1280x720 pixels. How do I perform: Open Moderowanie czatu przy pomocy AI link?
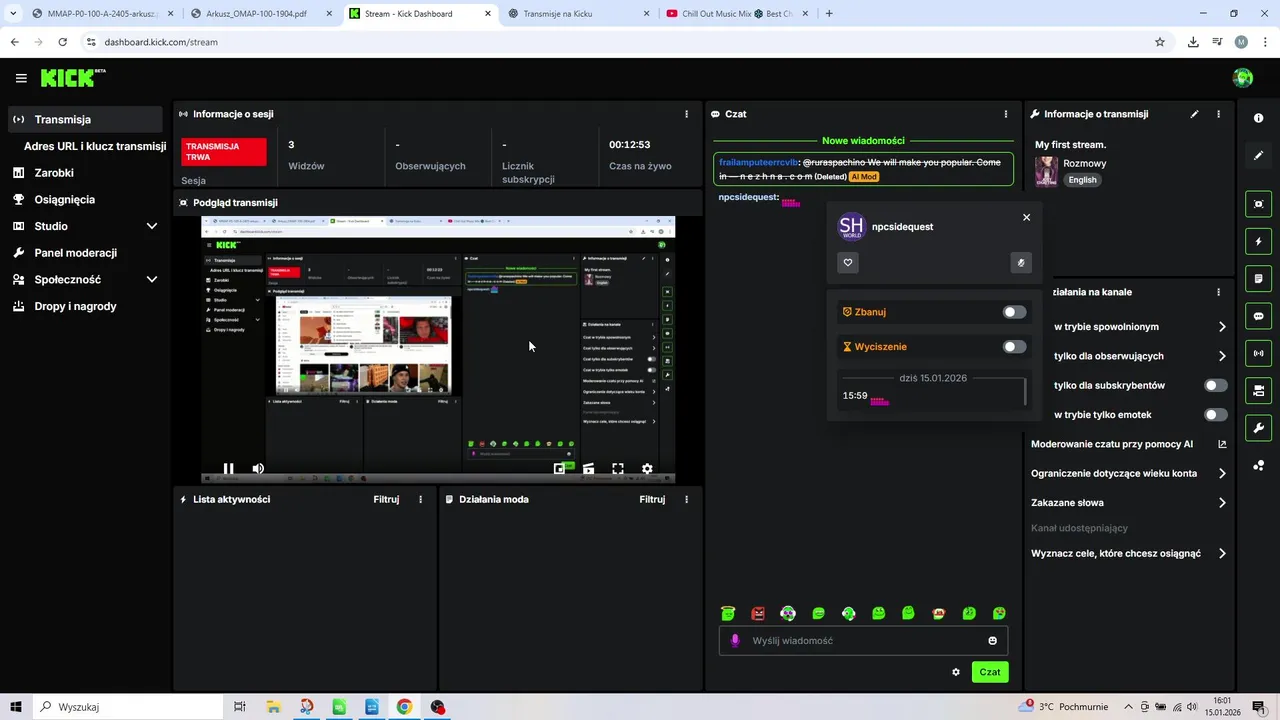coord(1128,444)
